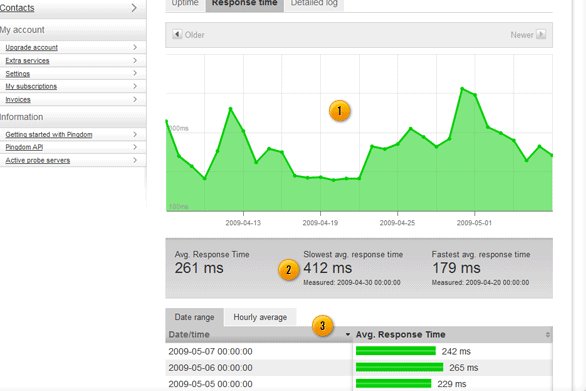
Task: Click the 265 ms response bar
Action: click(x=400, y=367)
